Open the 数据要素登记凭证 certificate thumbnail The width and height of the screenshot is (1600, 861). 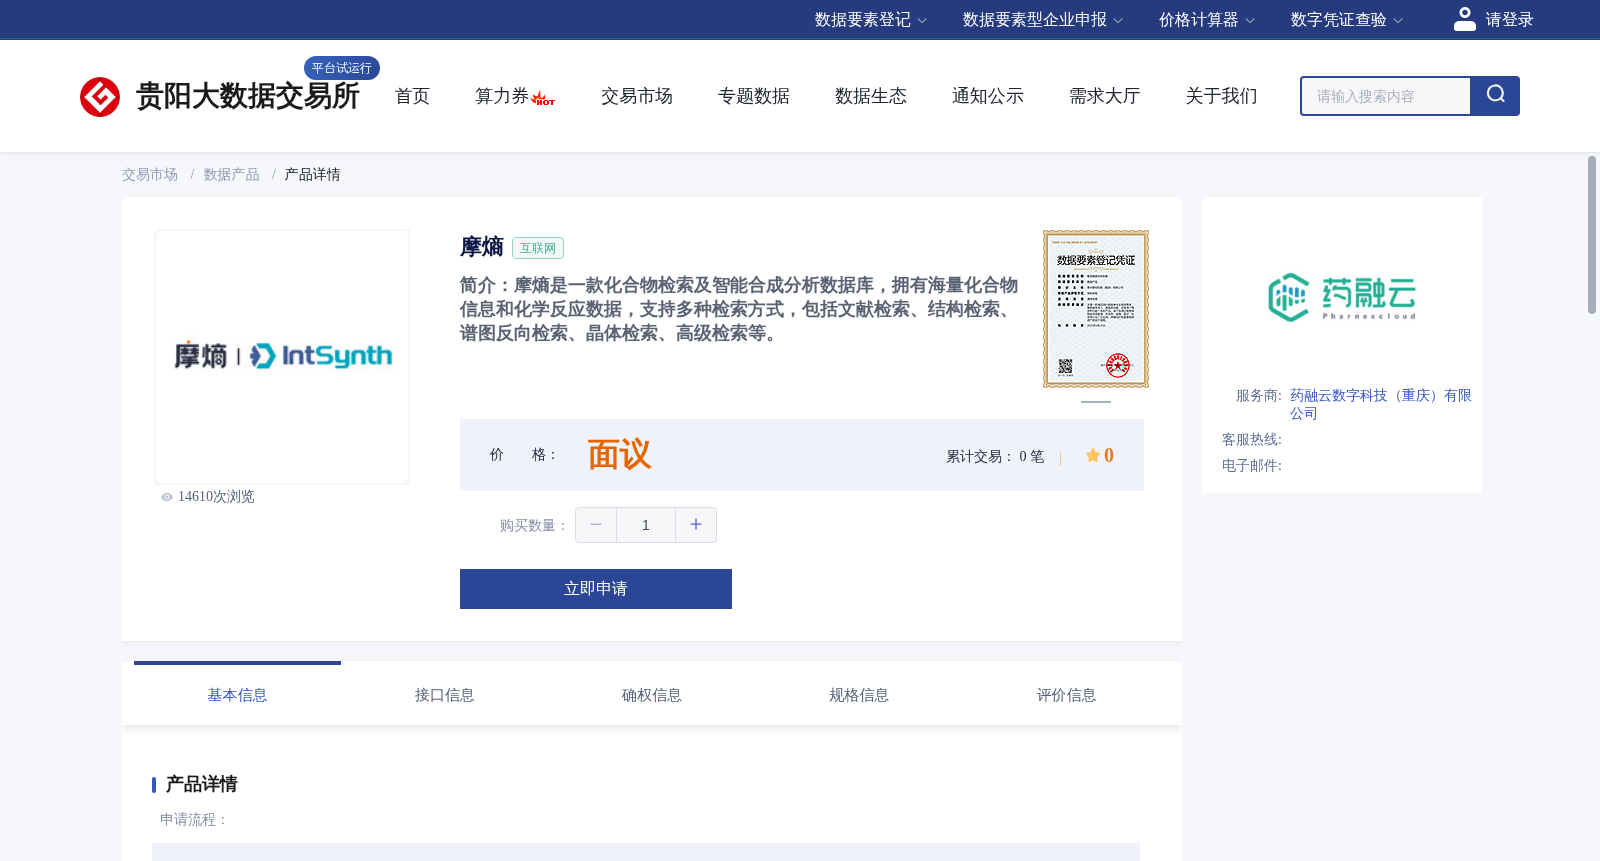point(1096,309)
